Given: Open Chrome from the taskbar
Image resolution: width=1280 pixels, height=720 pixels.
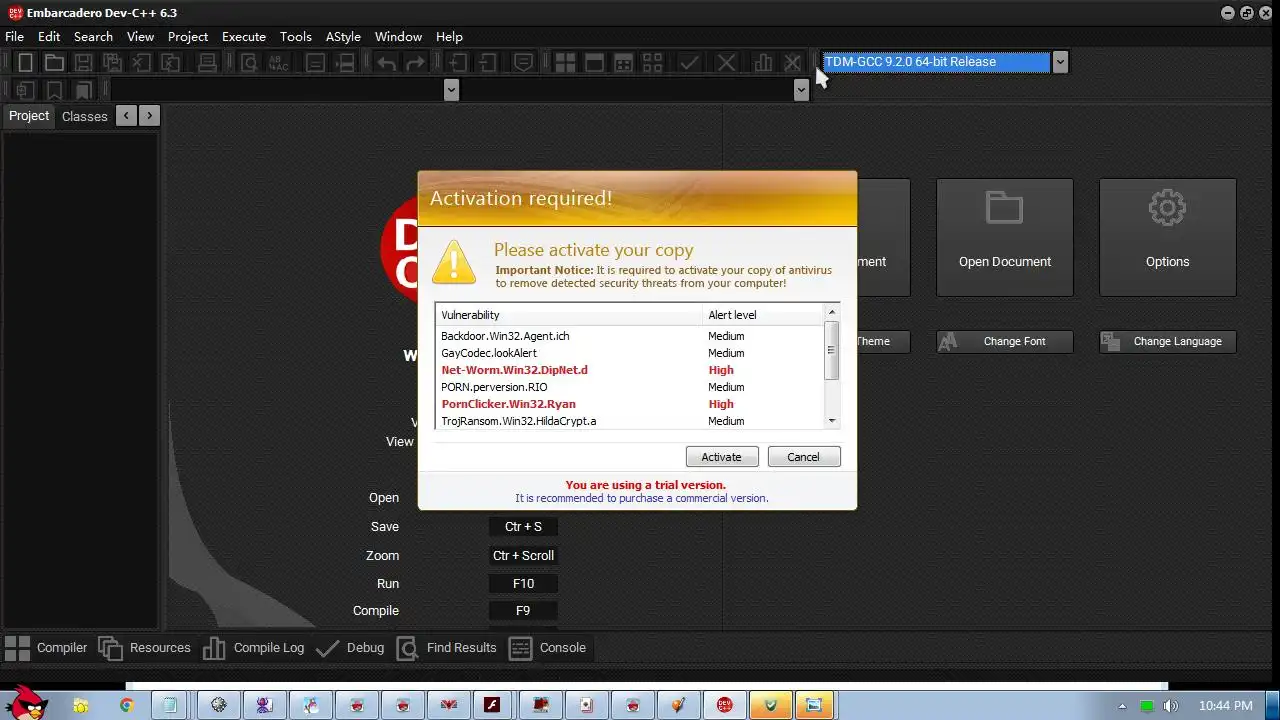Looking at the screenshot, I should click(126, 705).
